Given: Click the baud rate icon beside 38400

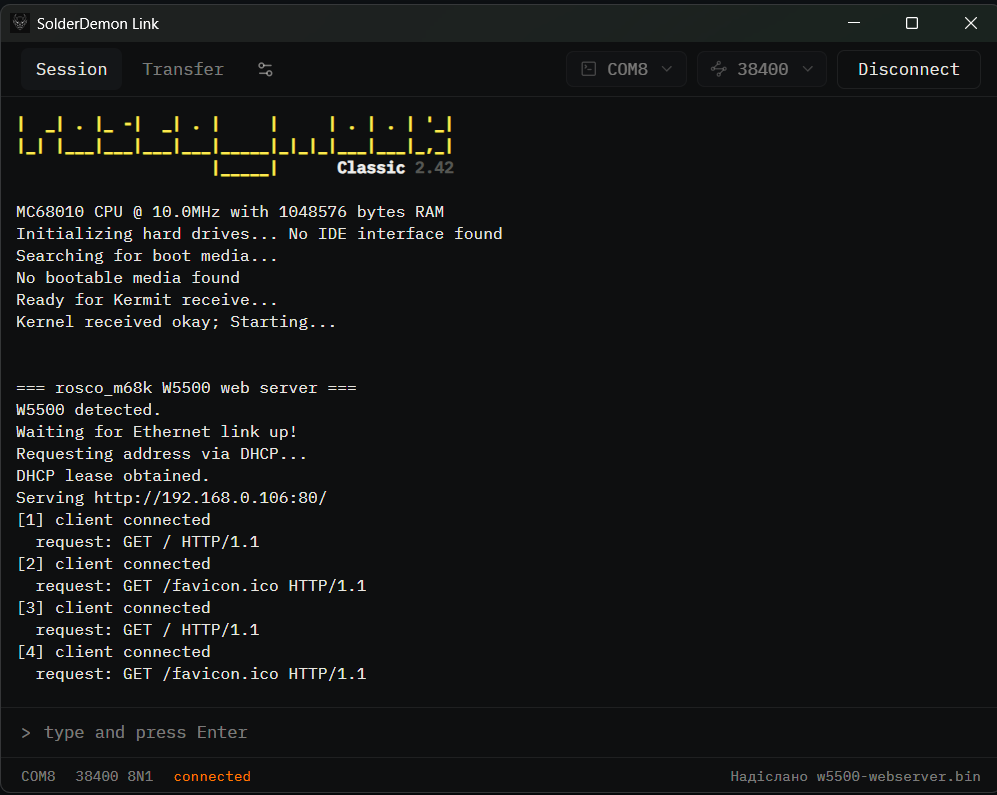Looking at the screenshot, I should pos(719,69).
